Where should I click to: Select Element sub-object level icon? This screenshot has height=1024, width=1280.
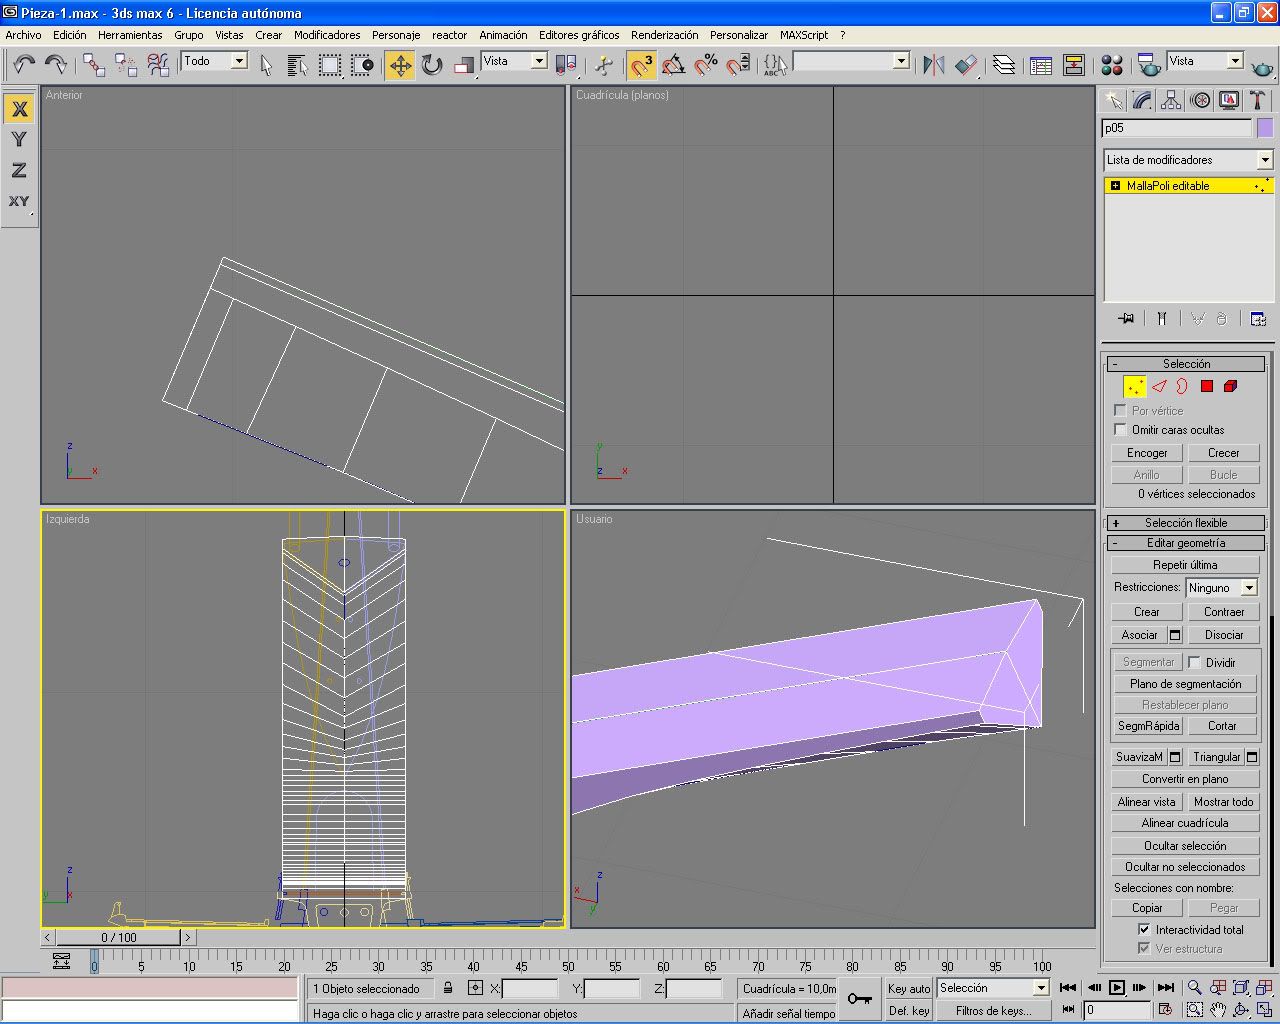(1231, 386)
